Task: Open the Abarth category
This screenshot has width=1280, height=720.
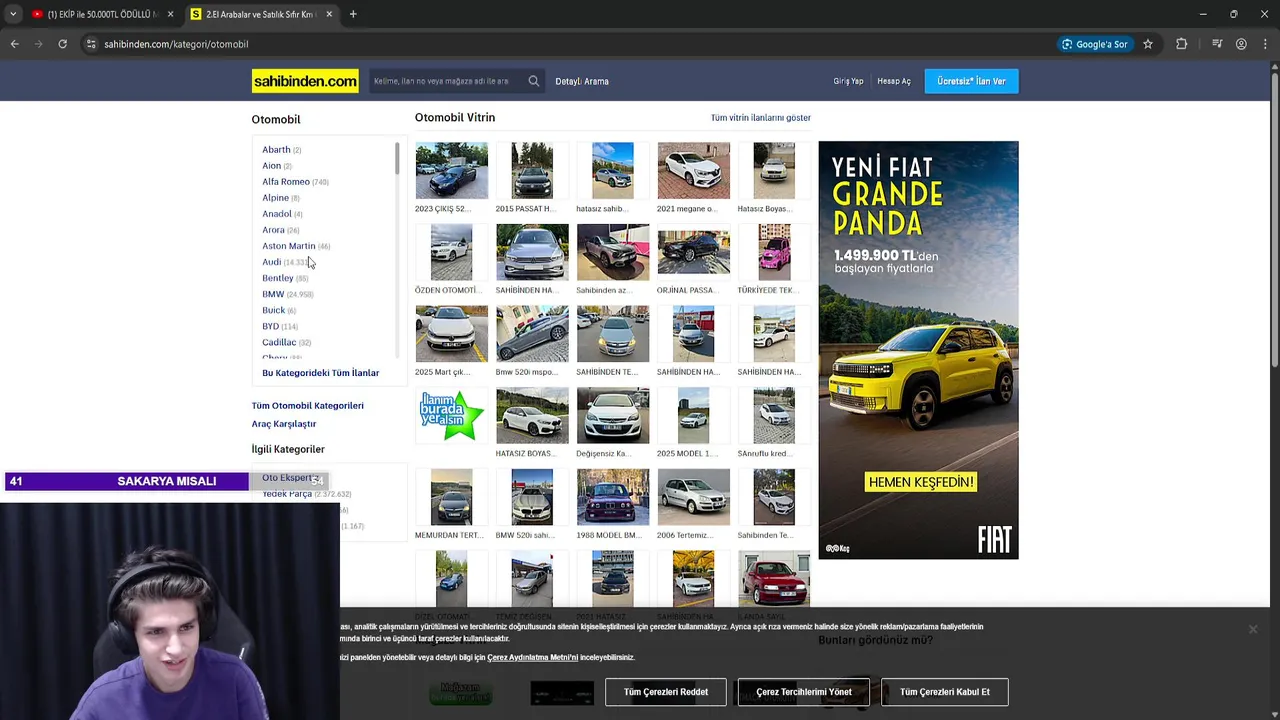Action: (276, 150)
